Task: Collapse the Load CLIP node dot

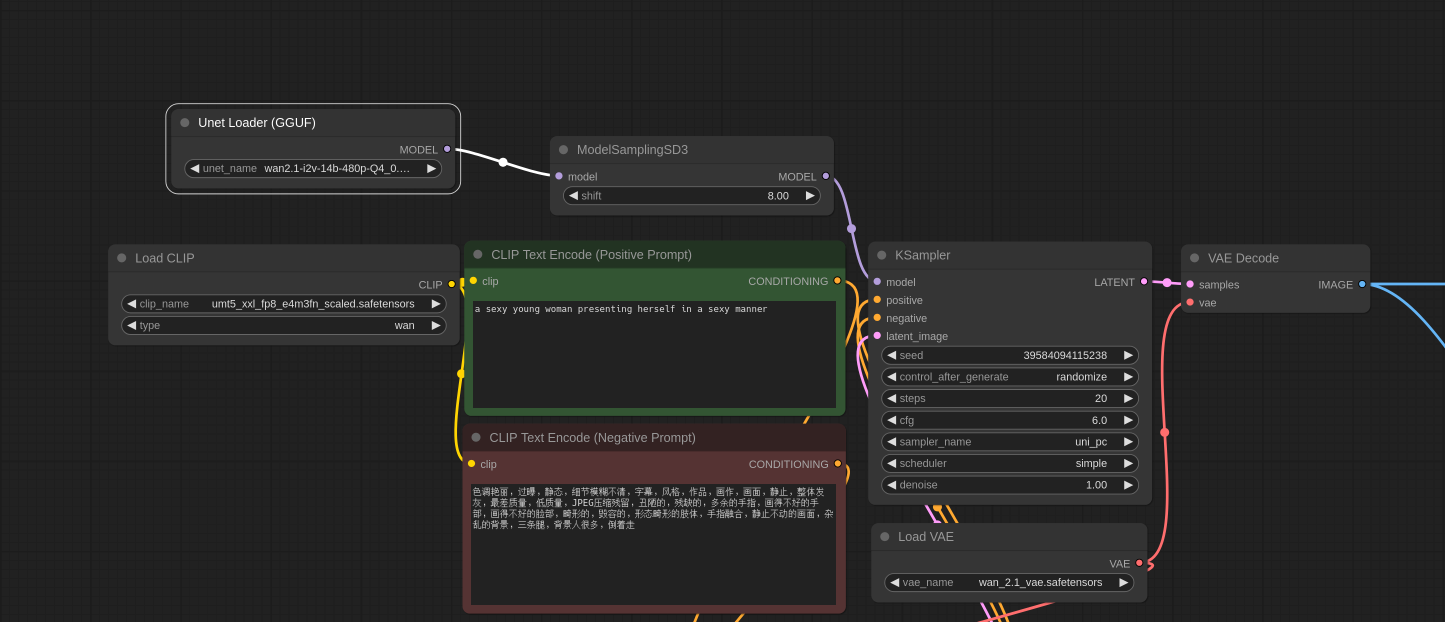Action: coord(122,258)
